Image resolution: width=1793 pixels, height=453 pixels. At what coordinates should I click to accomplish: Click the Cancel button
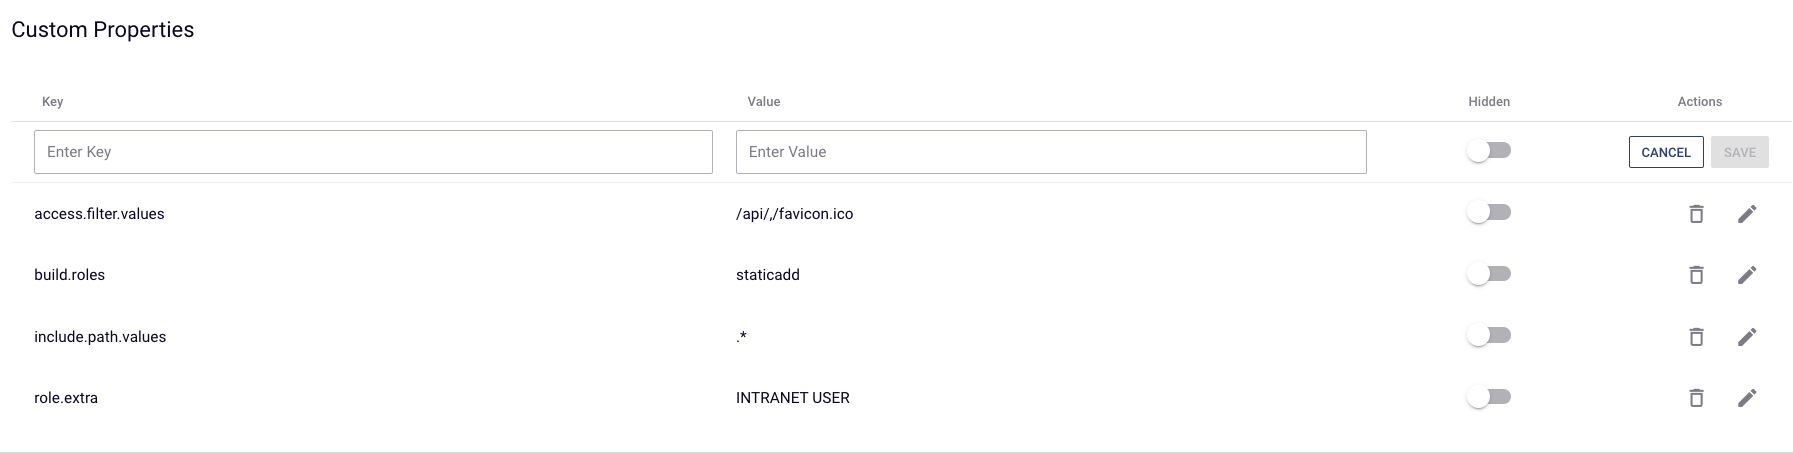[1666, 152]
